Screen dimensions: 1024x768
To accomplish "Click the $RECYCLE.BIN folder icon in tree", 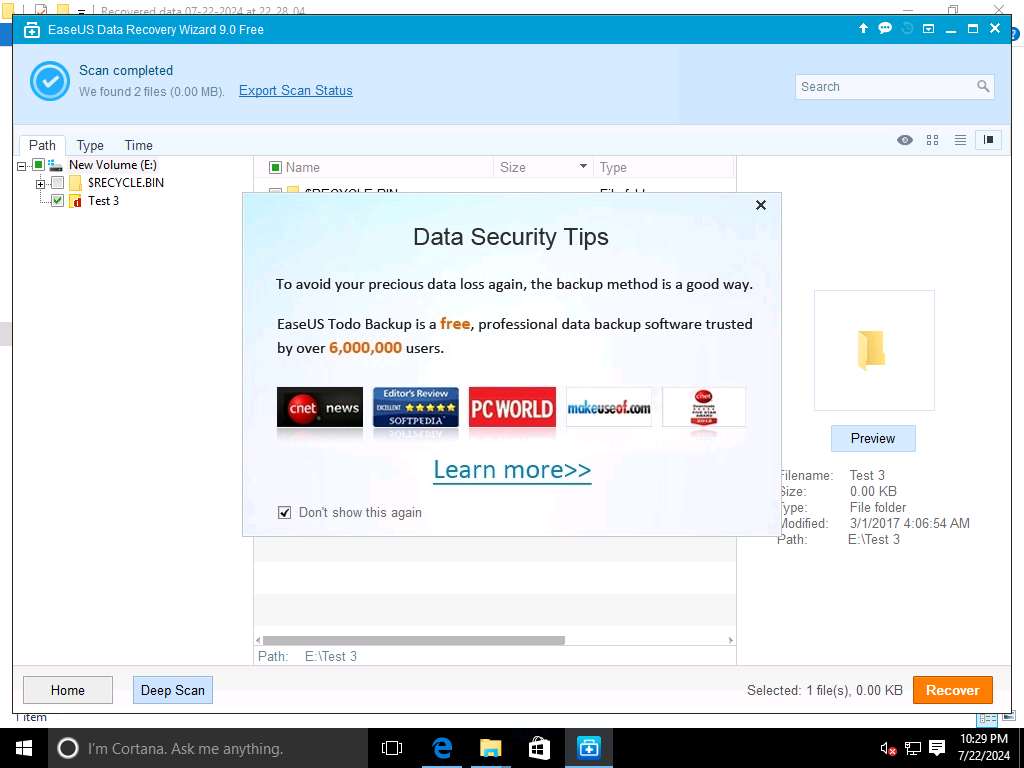I will coord(75,183).
